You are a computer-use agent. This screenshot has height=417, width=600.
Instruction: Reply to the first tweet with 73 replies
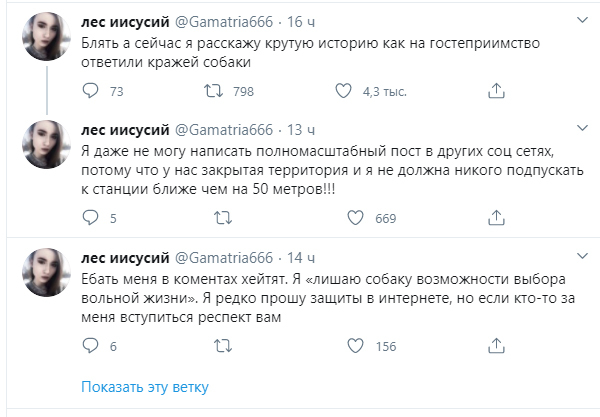coord(90,92)
